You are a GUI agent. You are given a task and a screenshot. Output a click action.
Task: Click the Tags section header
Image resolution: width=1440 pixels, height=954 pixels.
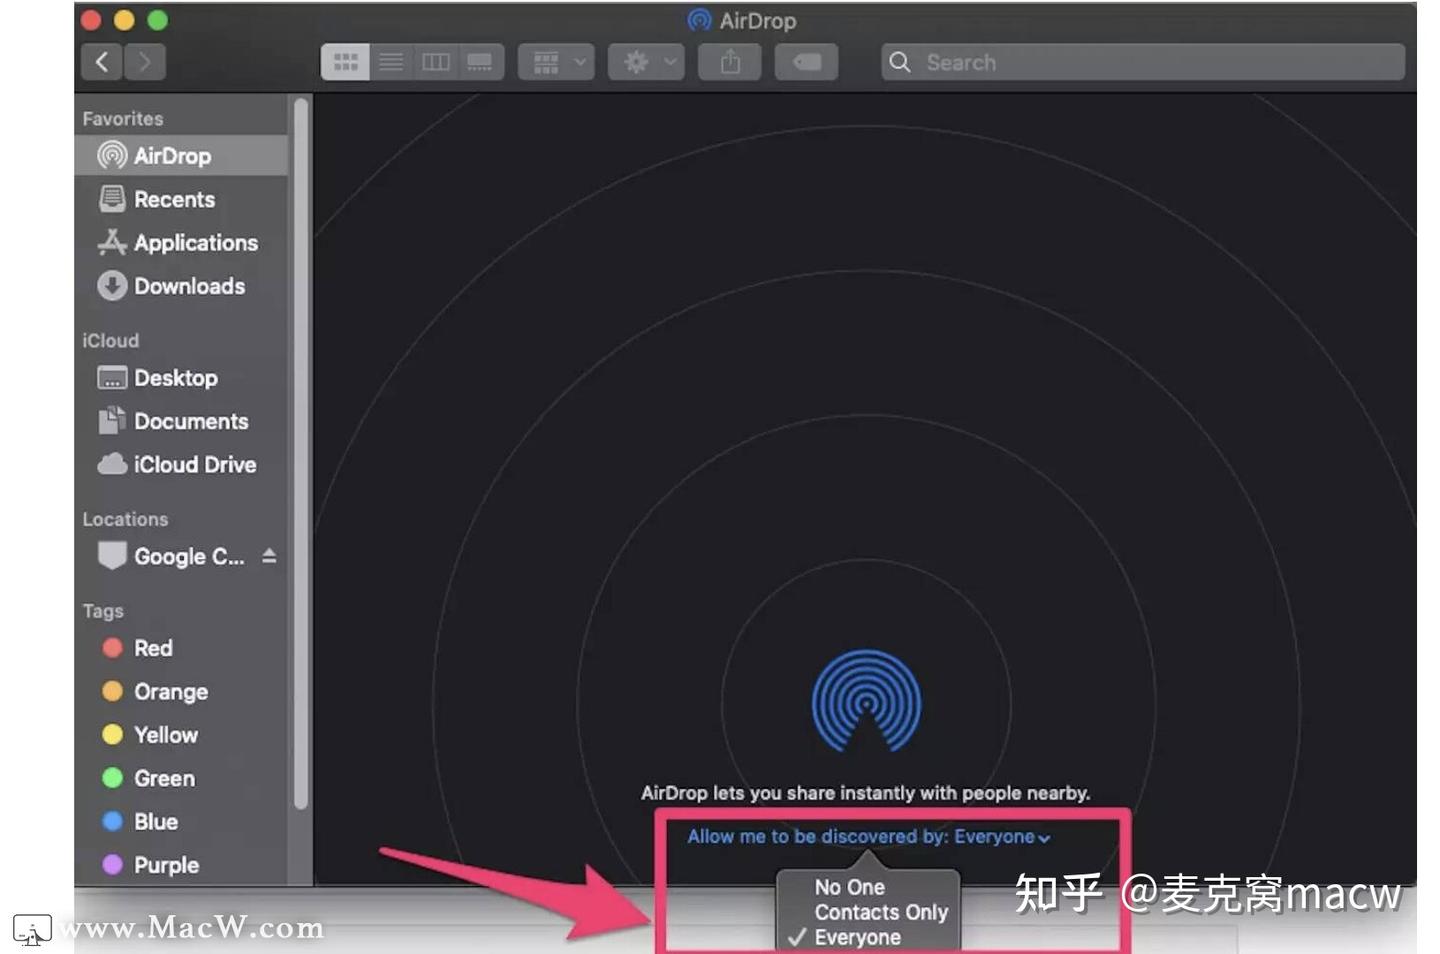tap(103, 611)
